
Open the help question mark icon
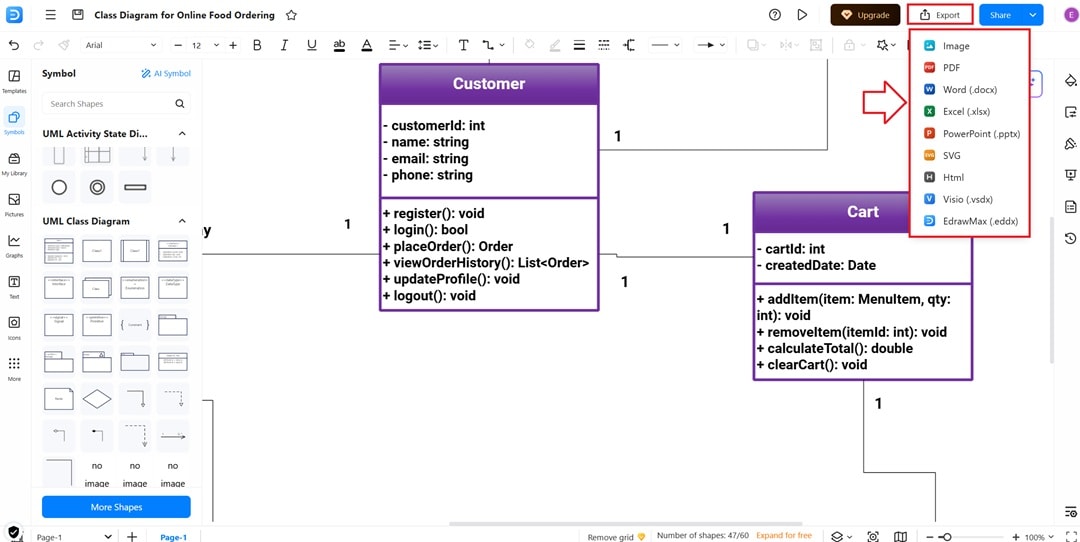(775, 14)
